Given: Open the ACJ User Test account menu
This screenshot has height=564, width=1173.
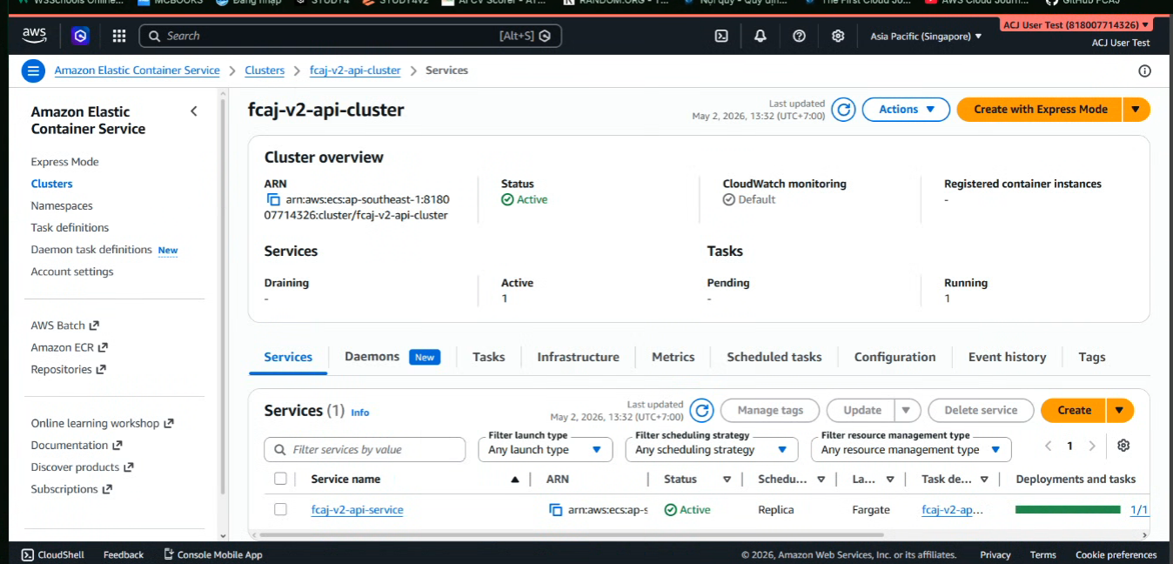Looking at the screenshot, I should point(1075,25).
